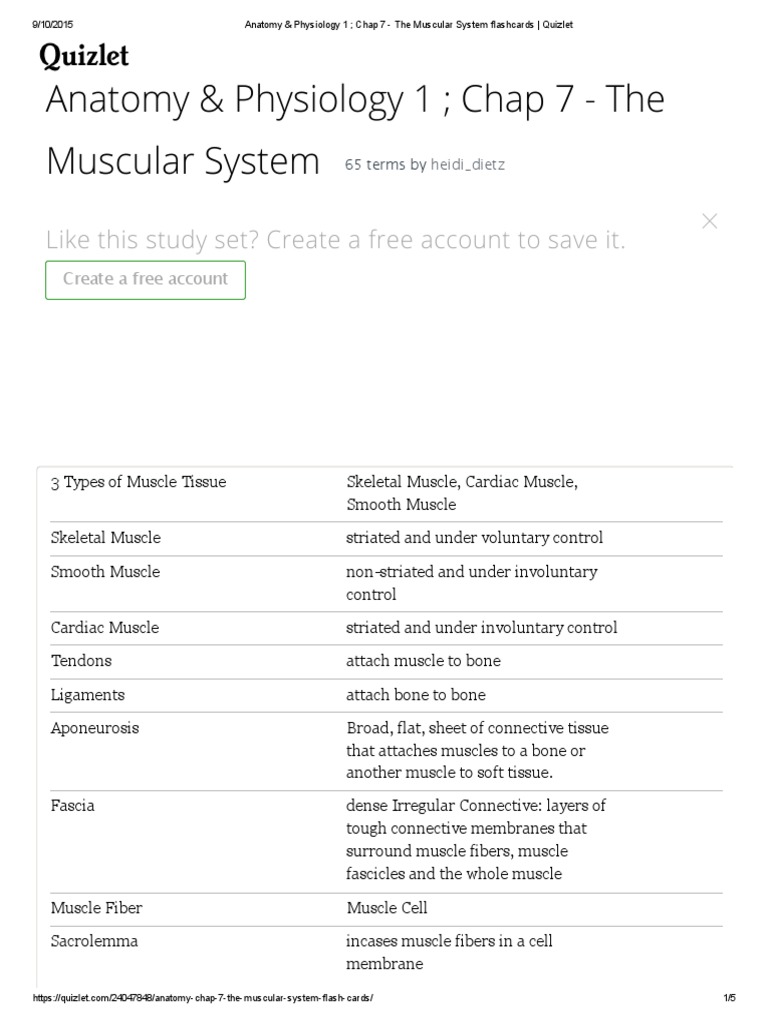Click the Muscle Fiber term
768x1024 pixels.
coord(97,908)
